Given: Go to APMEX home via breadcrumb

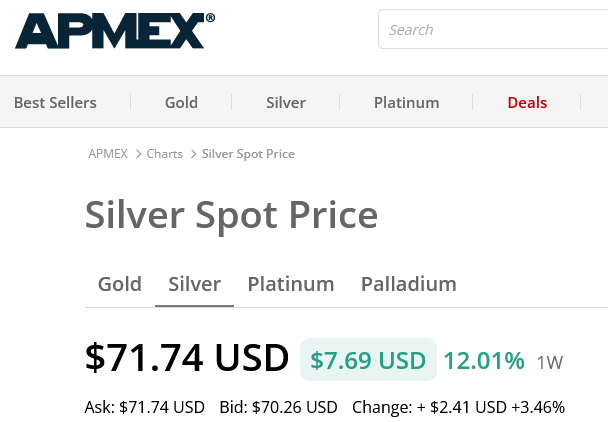Looking at the screenshot, I should pyautogui.click(x=108, y=154).
